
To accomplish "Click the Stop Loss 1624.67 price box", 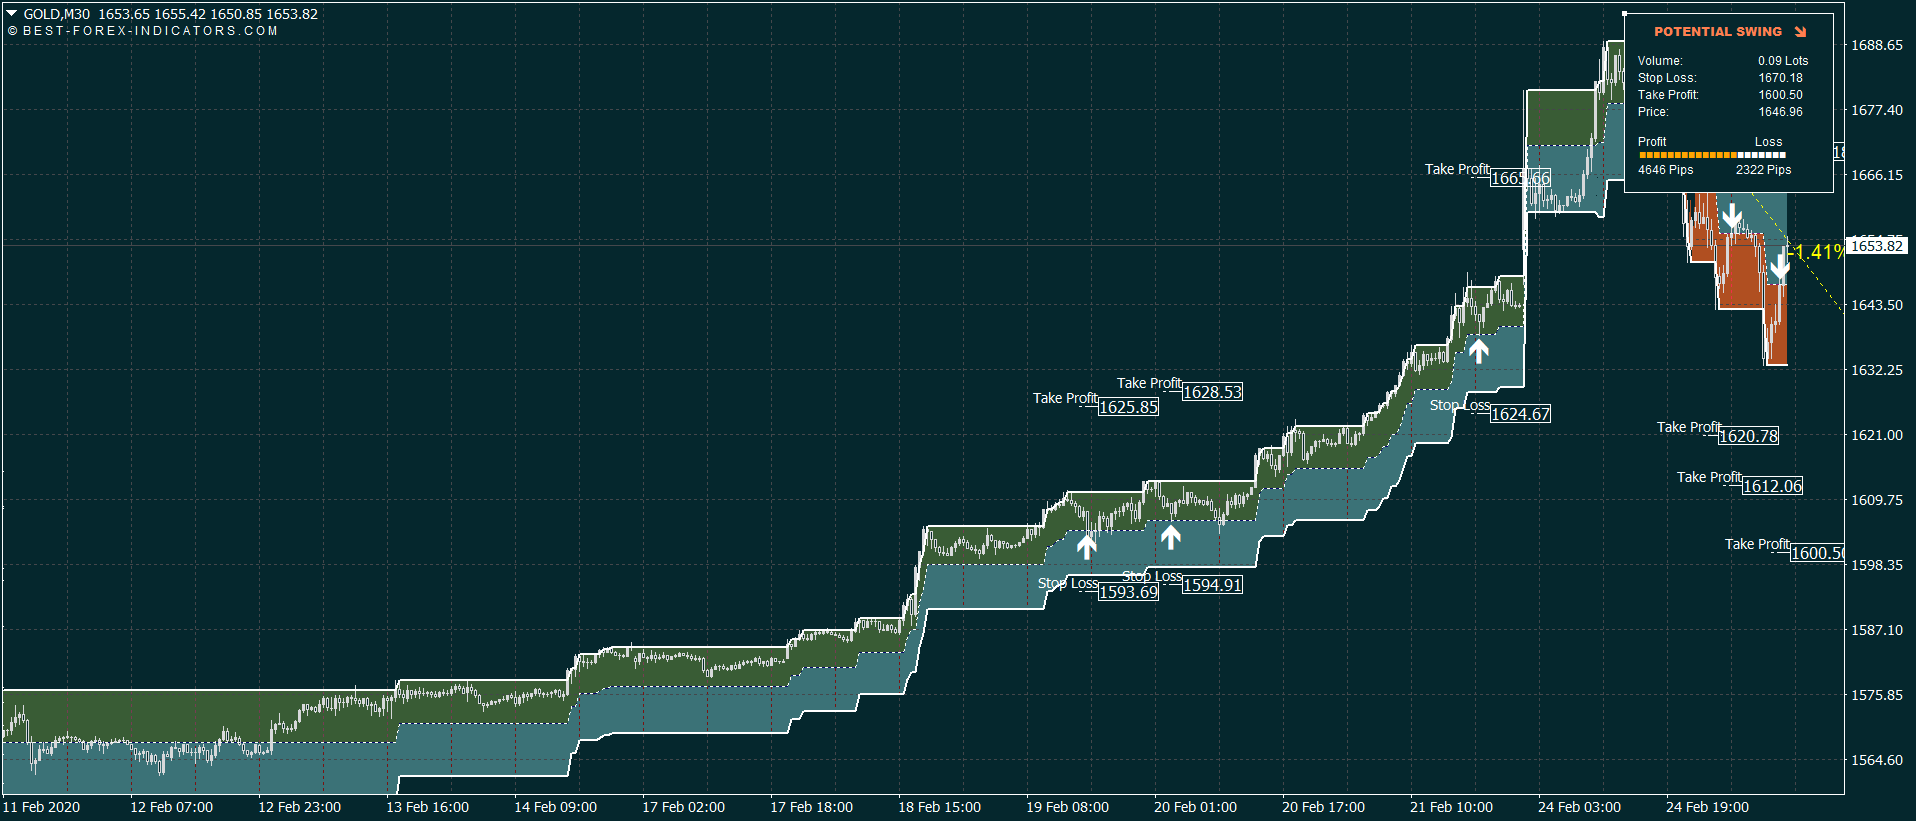I will coord(1520,414).
